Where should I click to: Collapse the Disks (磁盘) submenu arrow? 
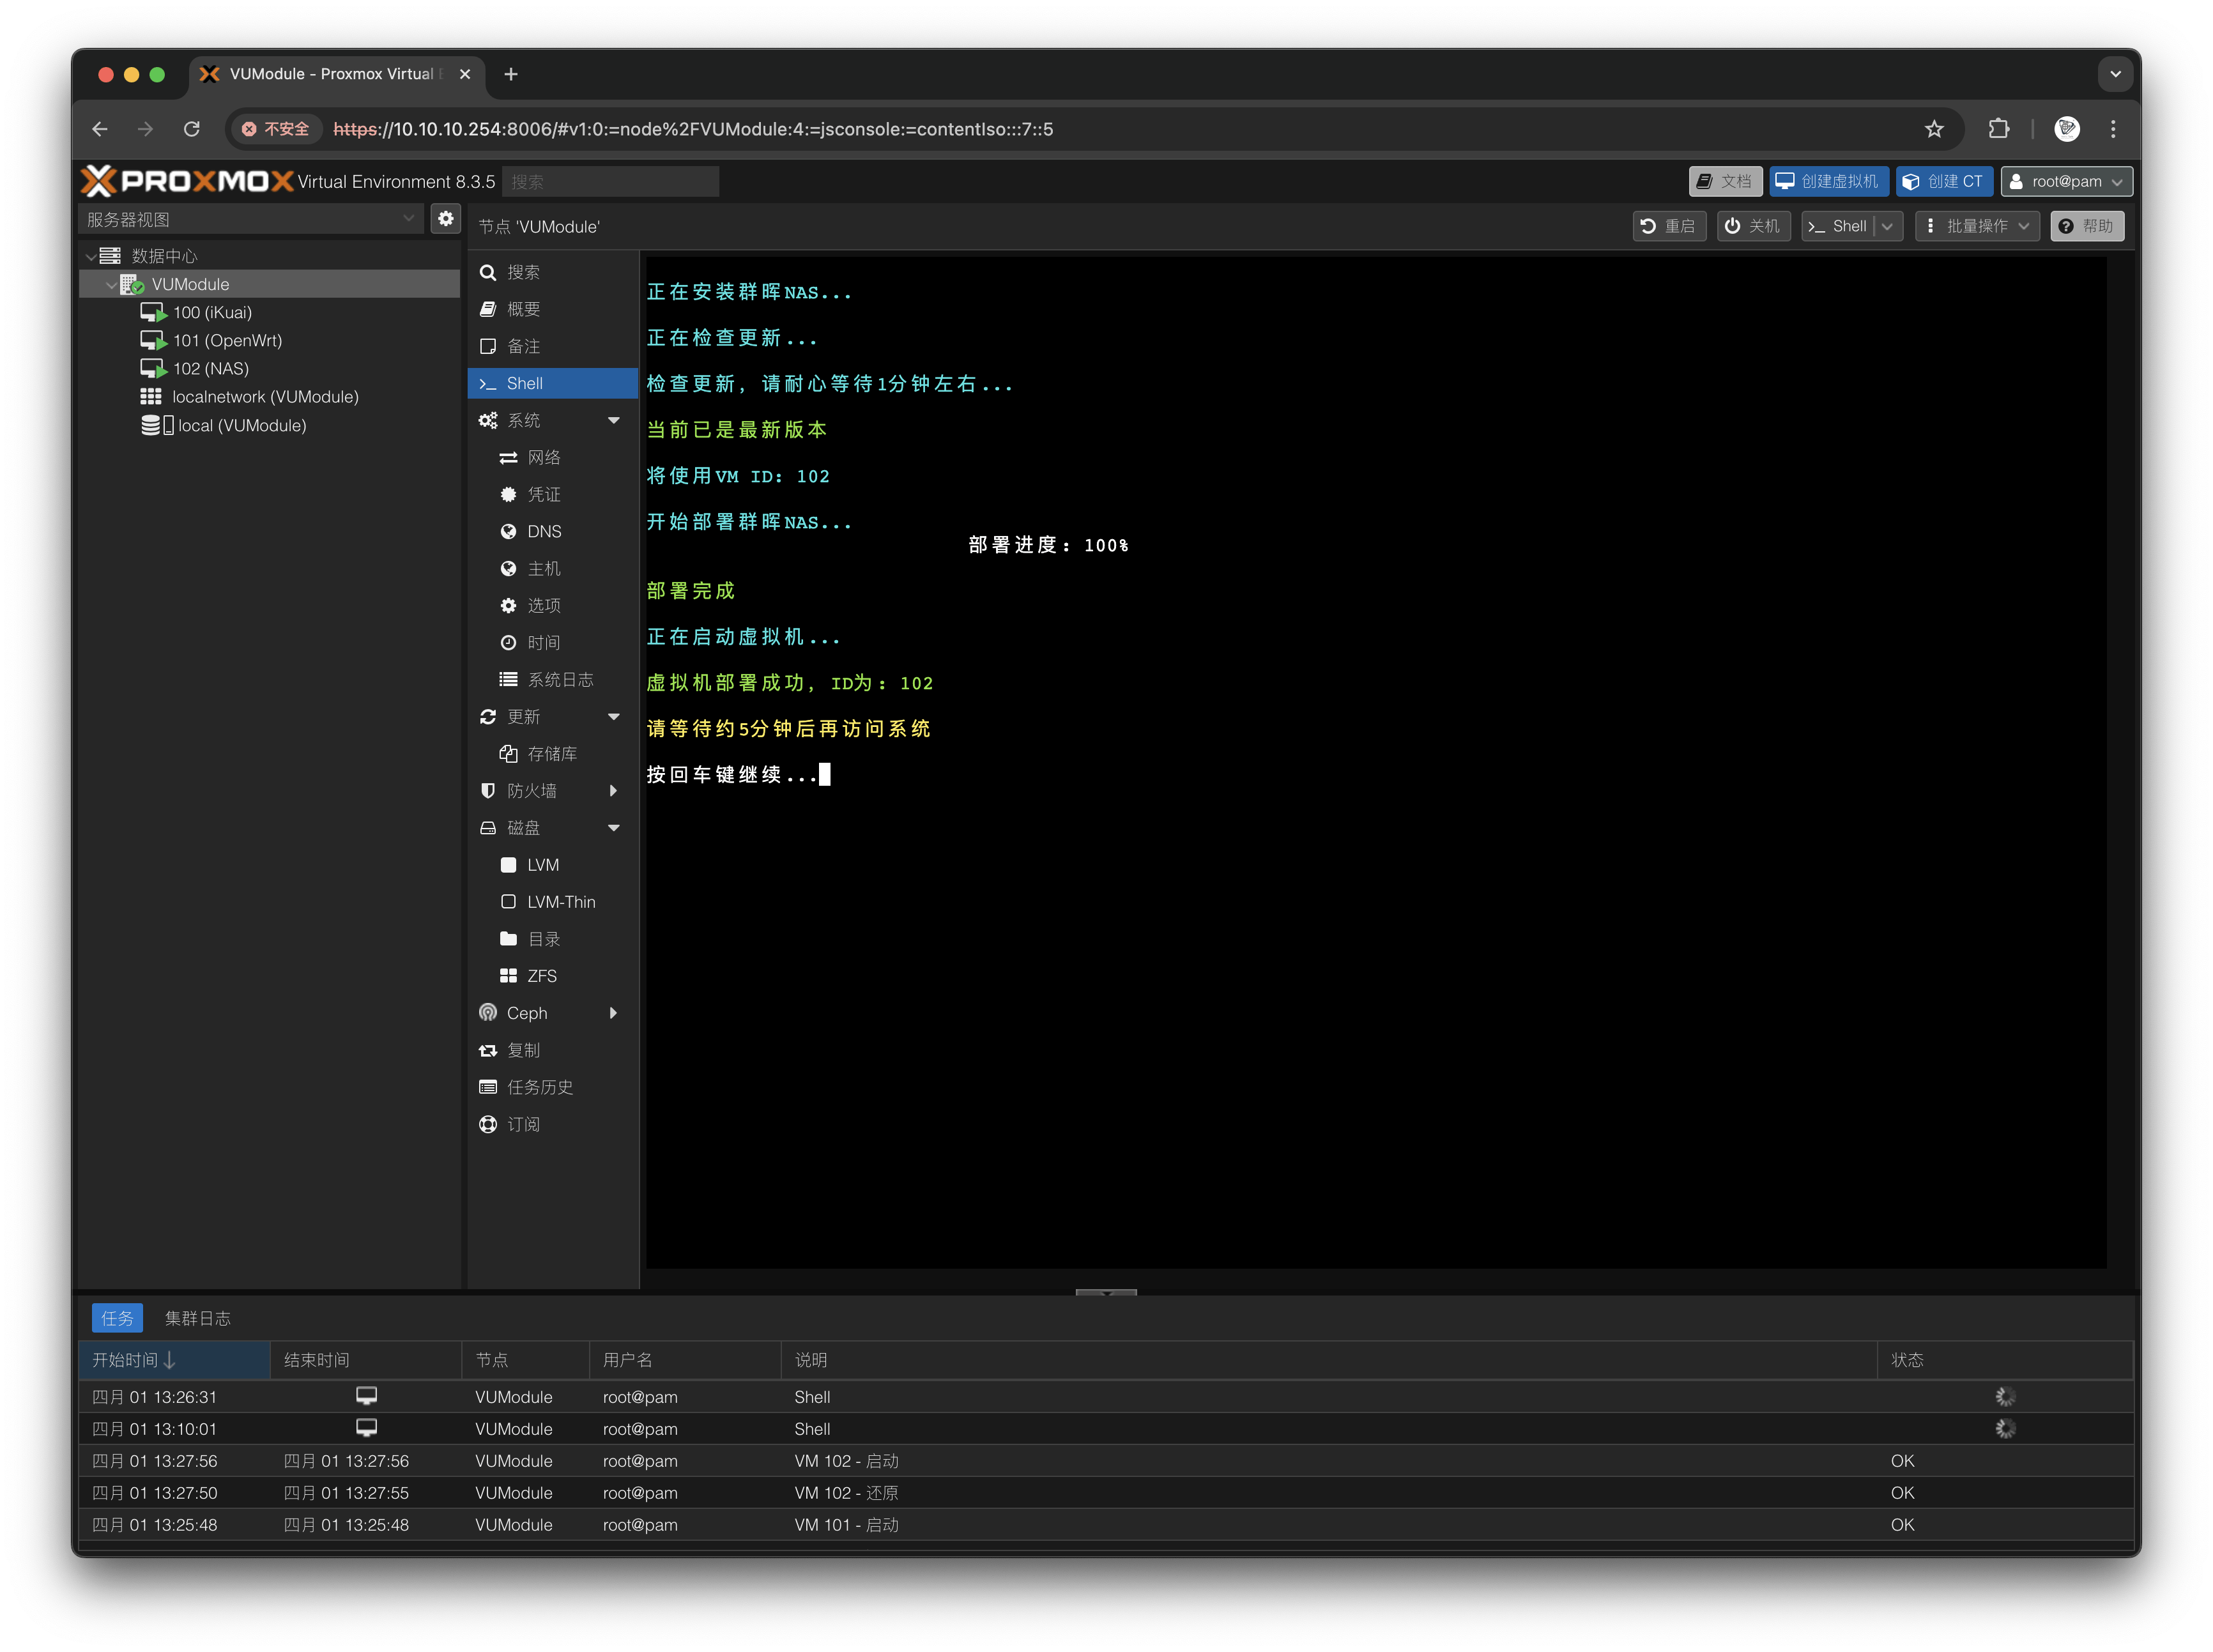point(614,828)
